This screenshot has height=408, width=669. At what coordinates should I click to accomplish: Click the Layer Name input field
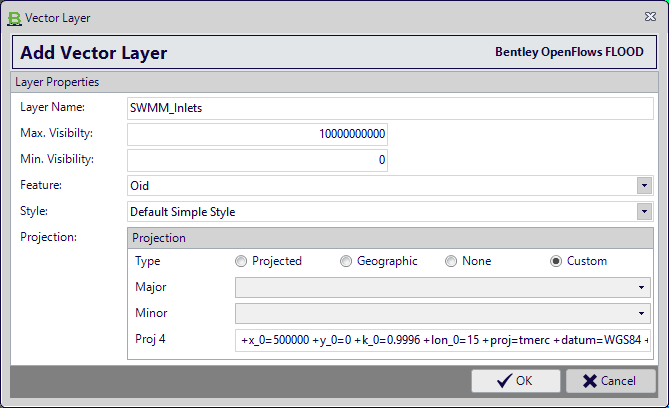(390, 108)
